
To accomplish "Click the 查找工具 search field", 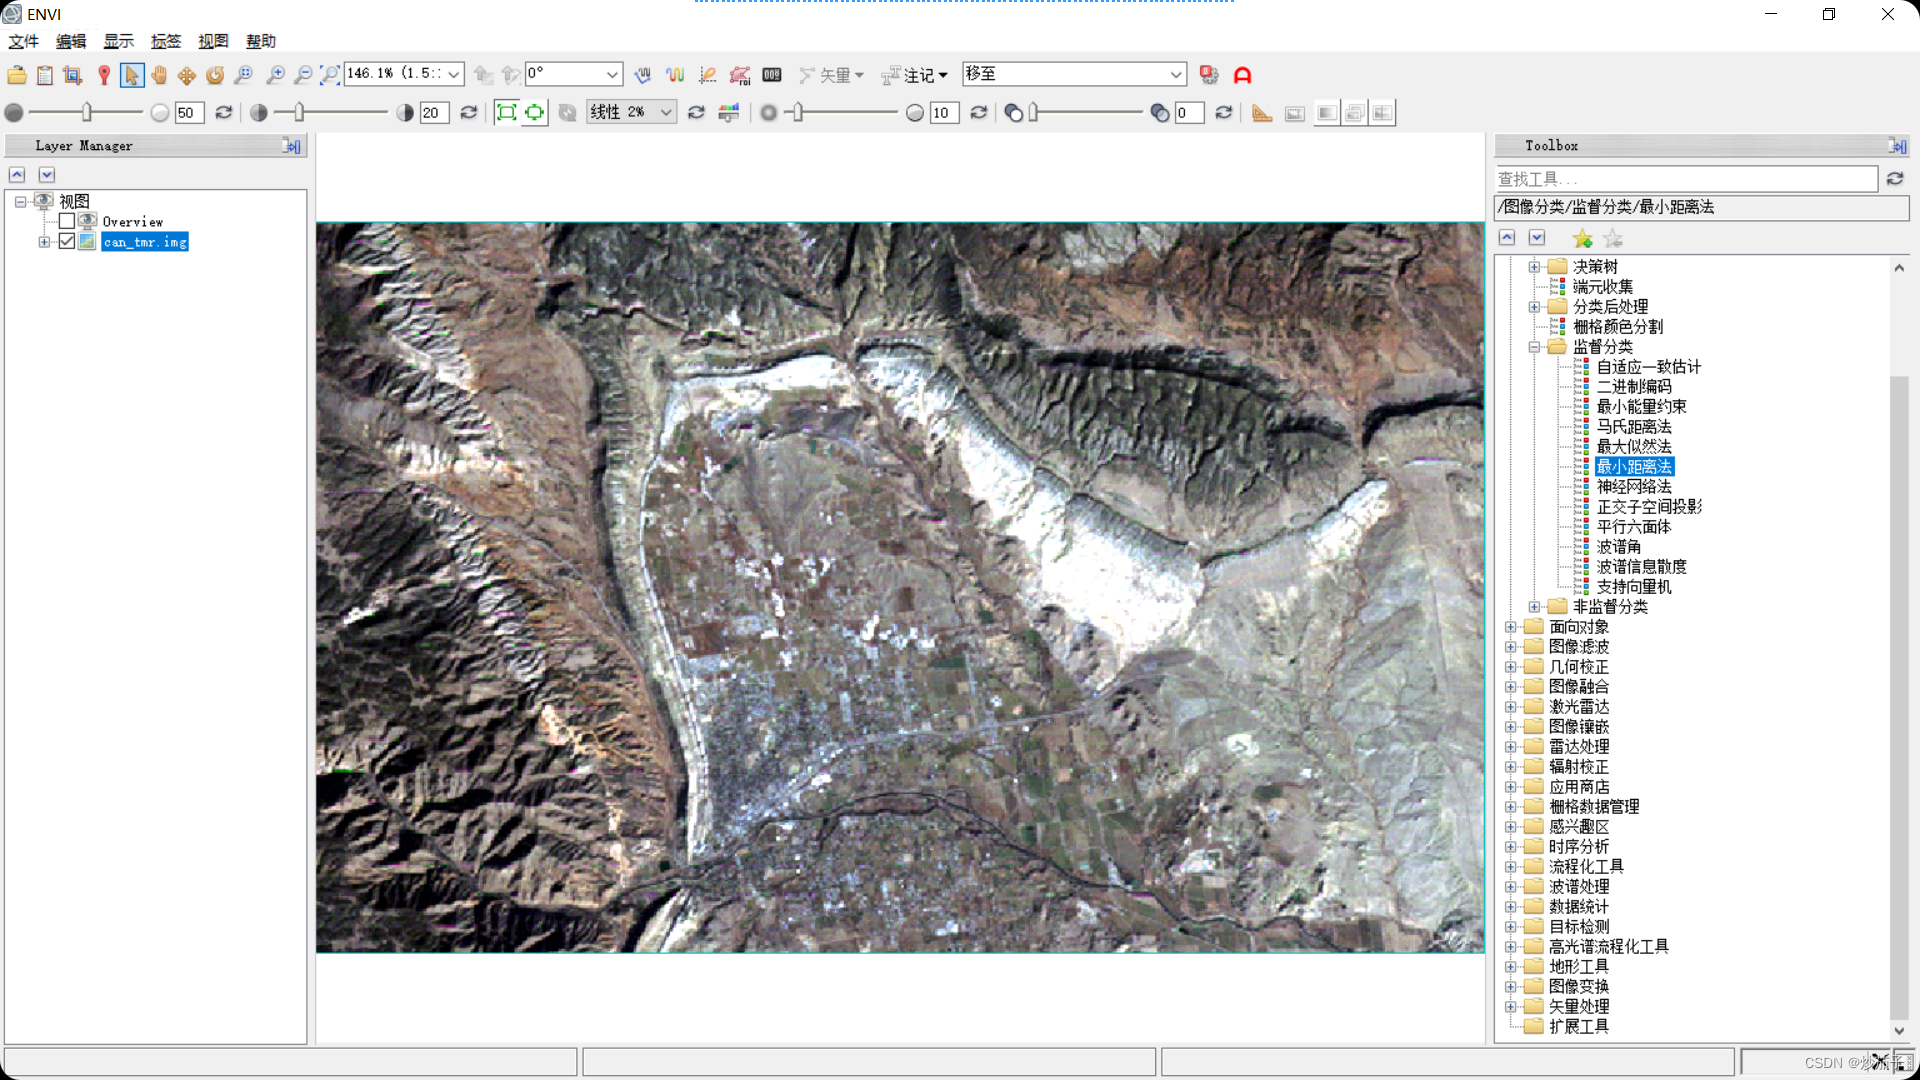I will click(x=1685, y=179).
